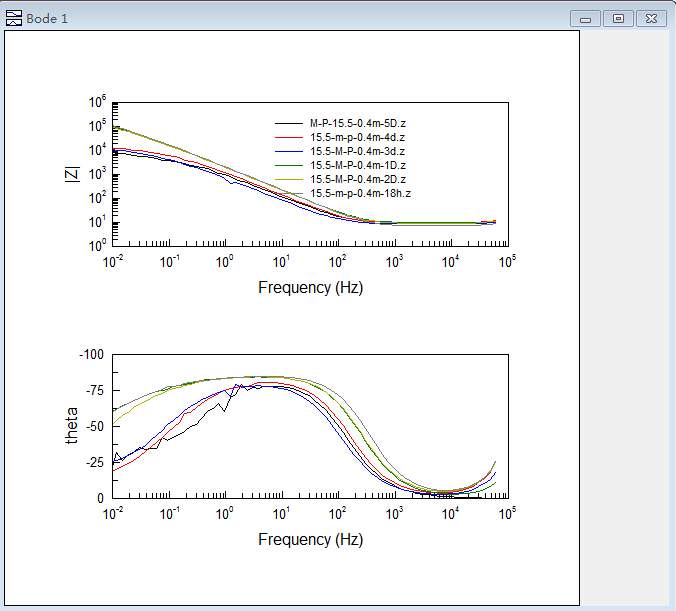Screen dimensions: 676x611
Task: Click the Bode 1 title text
Action: [47, 19]
